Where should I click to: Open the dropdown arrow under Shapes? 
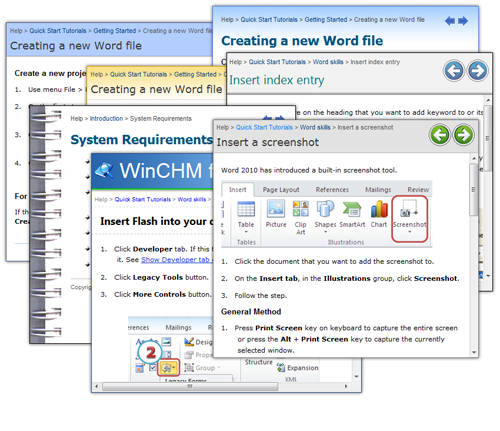click(326, 232)
